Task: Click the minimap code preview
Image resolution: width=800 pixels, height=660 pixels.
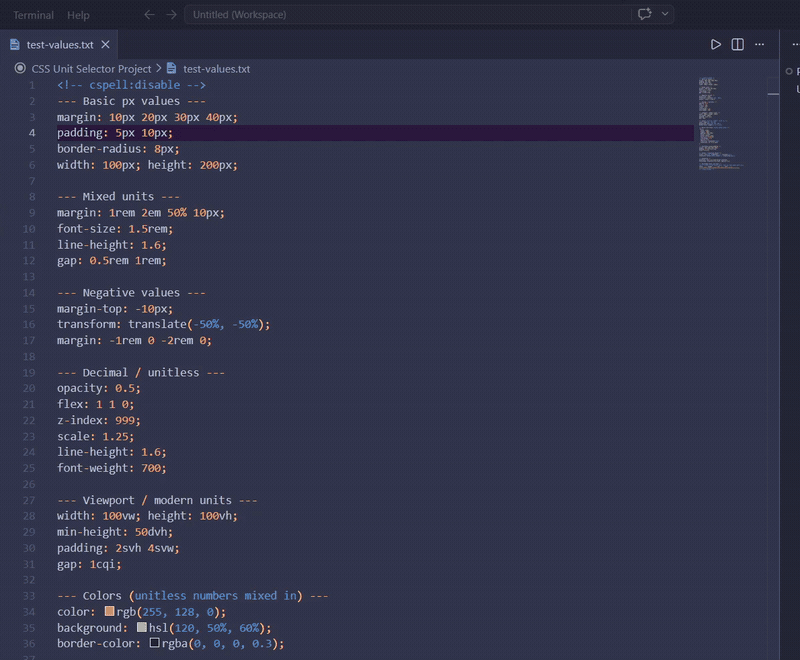Action: (719, 124)
